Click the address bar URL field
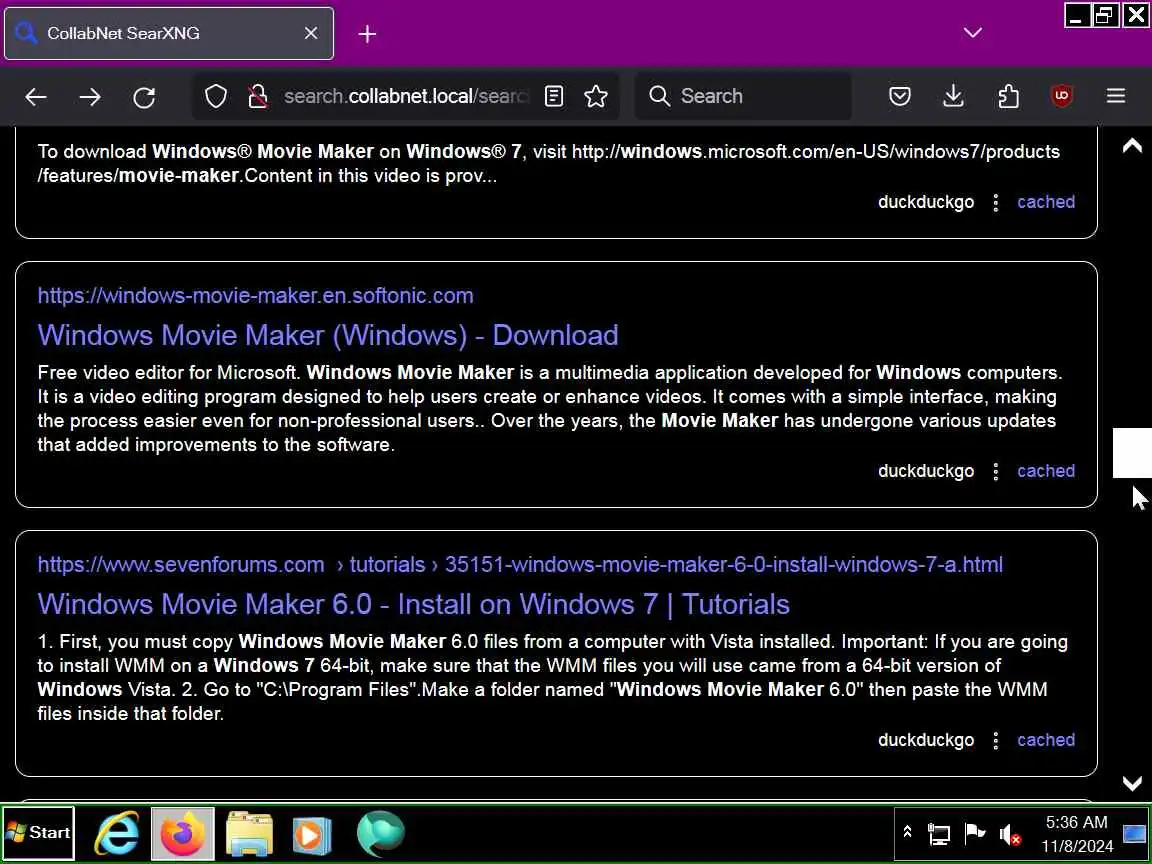The height and width of the screenshot is (864, 1152). pos(406,96)
